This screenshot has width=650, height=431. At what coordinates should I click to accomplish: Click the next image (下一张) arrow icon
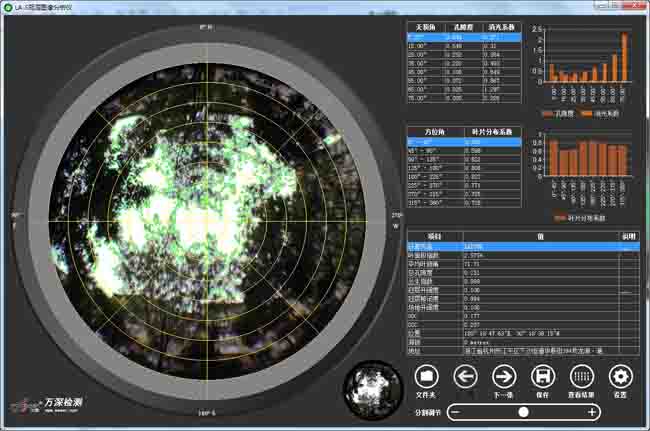[x=504, y=376]
